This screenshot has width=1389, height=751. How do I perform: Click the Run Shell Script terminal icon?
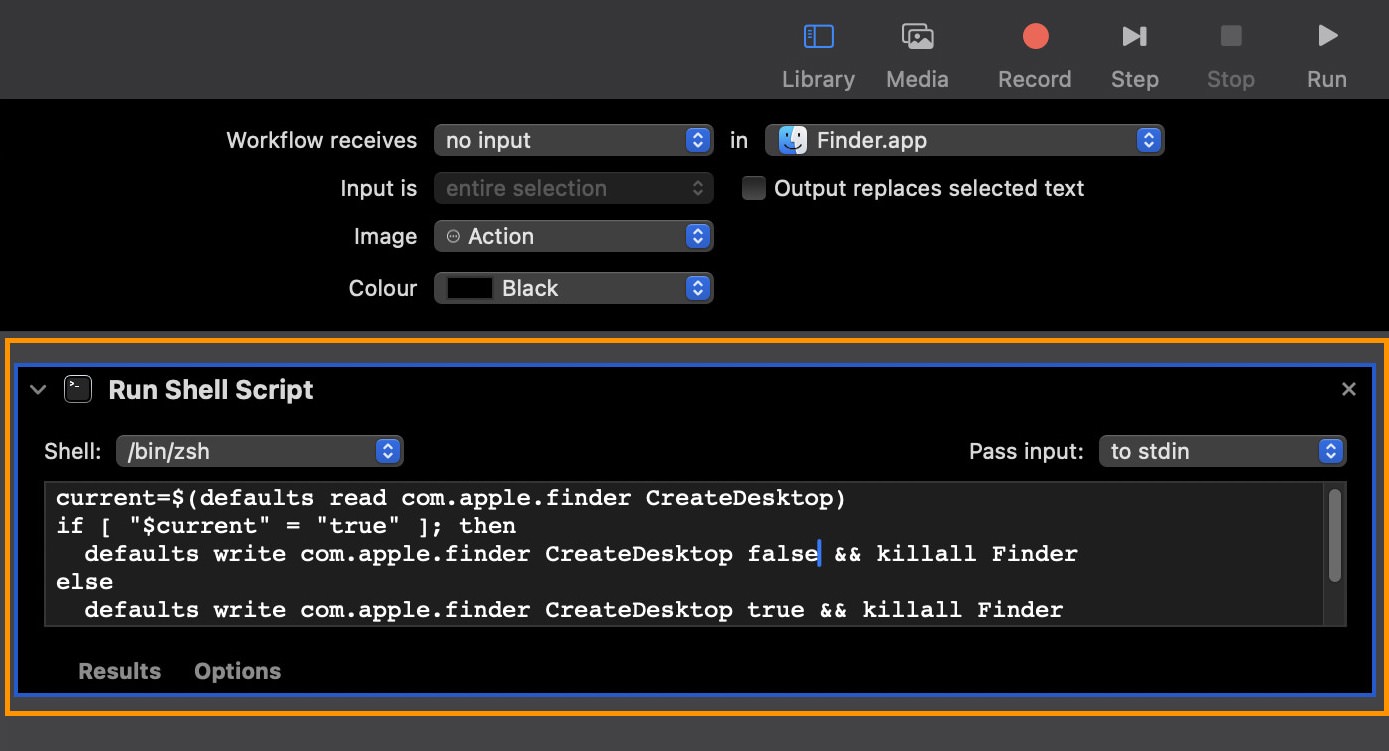(x=78, y=389)
